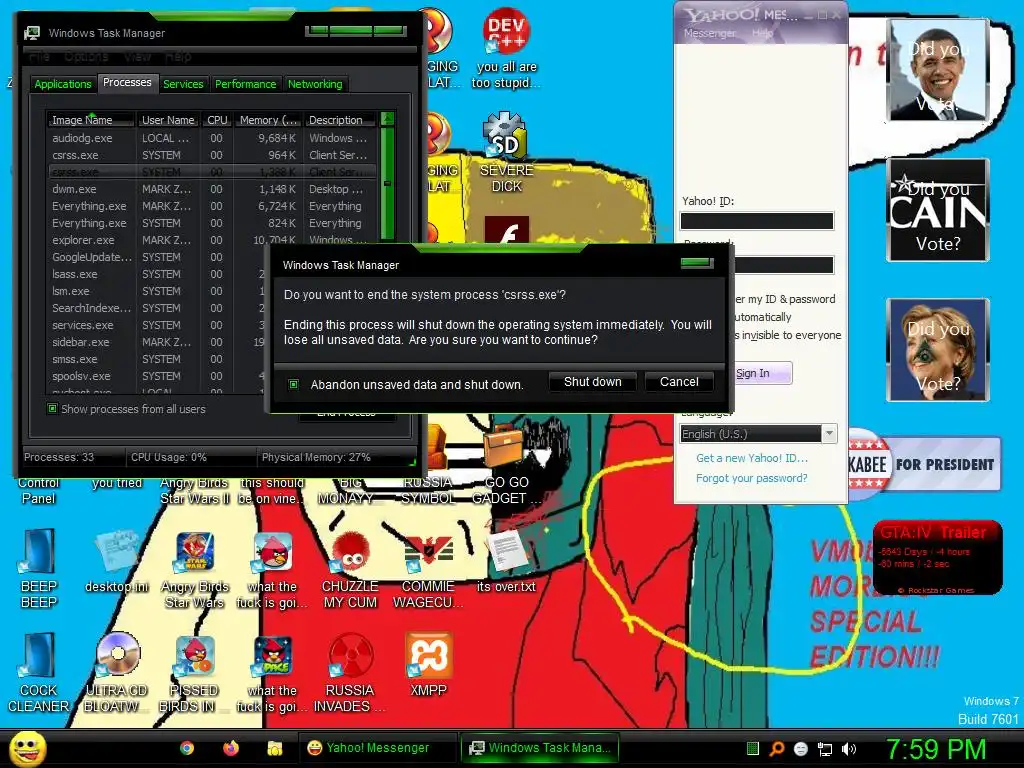Image resolution: width=1024 pixels, height=768 pixels.
Task: Click the Shut down button
Action: [592, 382]
